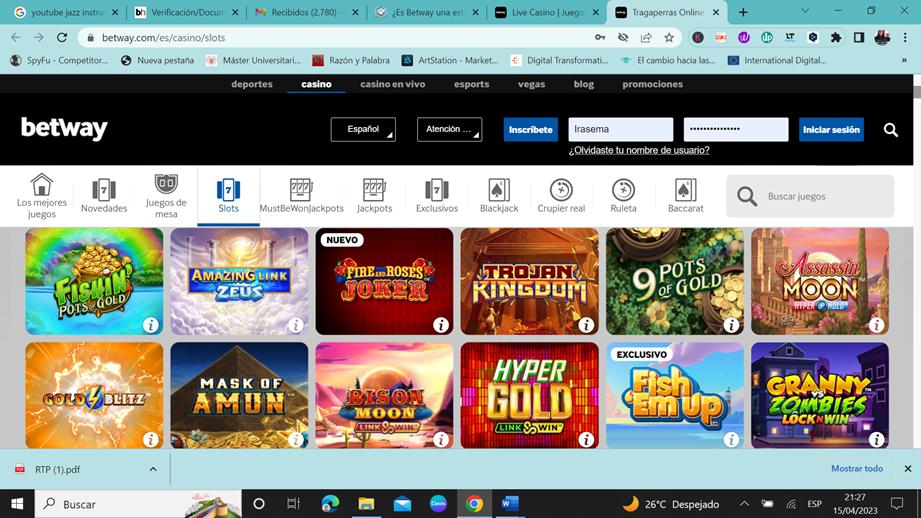Show info for Fire and Roses Joker

[441, 325]
